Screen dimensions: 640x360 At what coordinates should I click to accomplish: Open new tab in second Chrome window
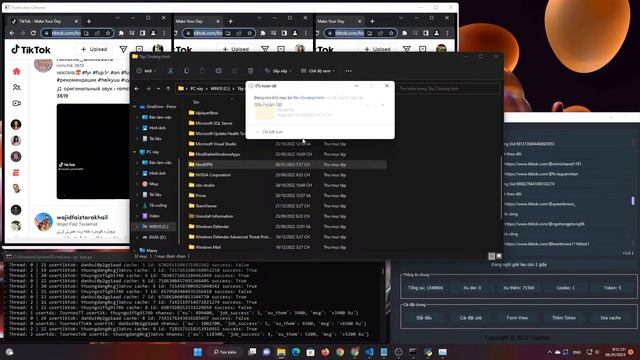(230, 21)
